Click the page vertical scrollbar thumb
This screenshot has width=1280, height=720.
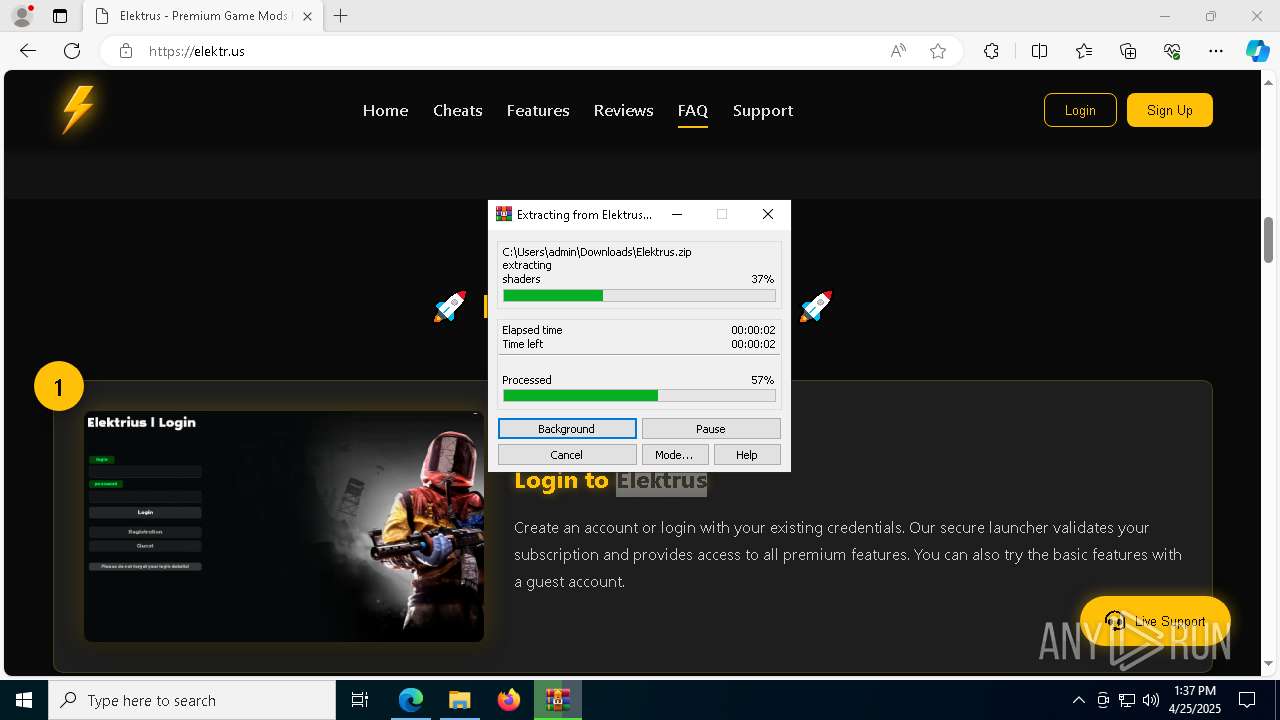tap(1268, 239)
